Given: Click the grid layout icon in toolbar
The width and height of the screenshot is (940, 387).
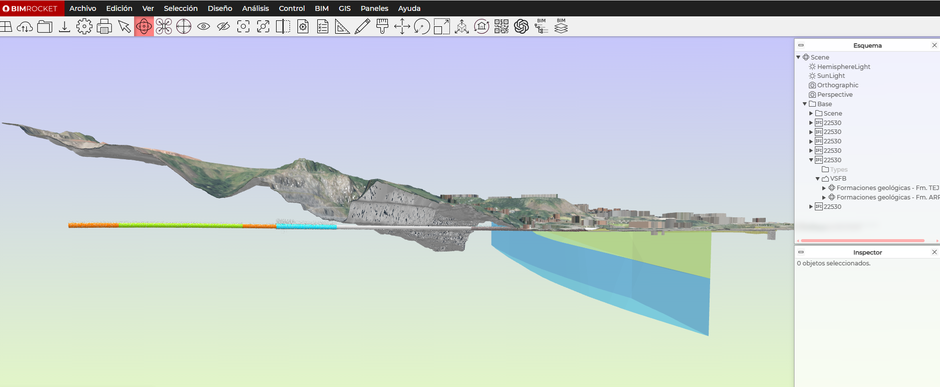Looking at the screenshot, I should coord(5,26).
